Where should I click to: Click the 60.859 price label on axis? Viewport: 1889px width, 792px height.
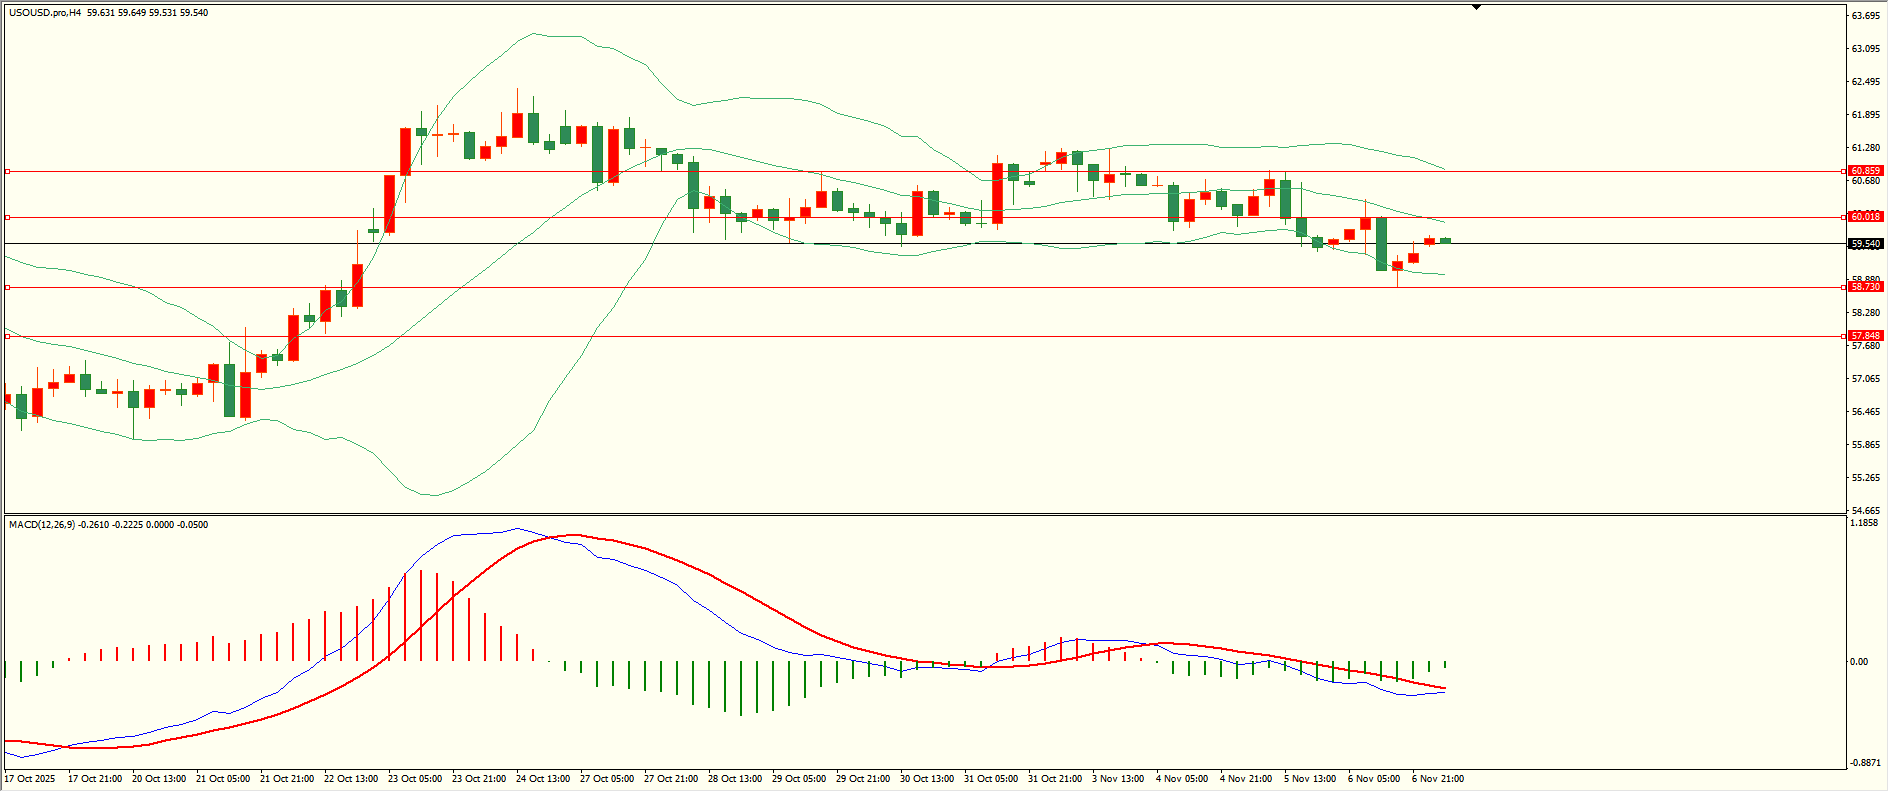[x=1865, y=171]
